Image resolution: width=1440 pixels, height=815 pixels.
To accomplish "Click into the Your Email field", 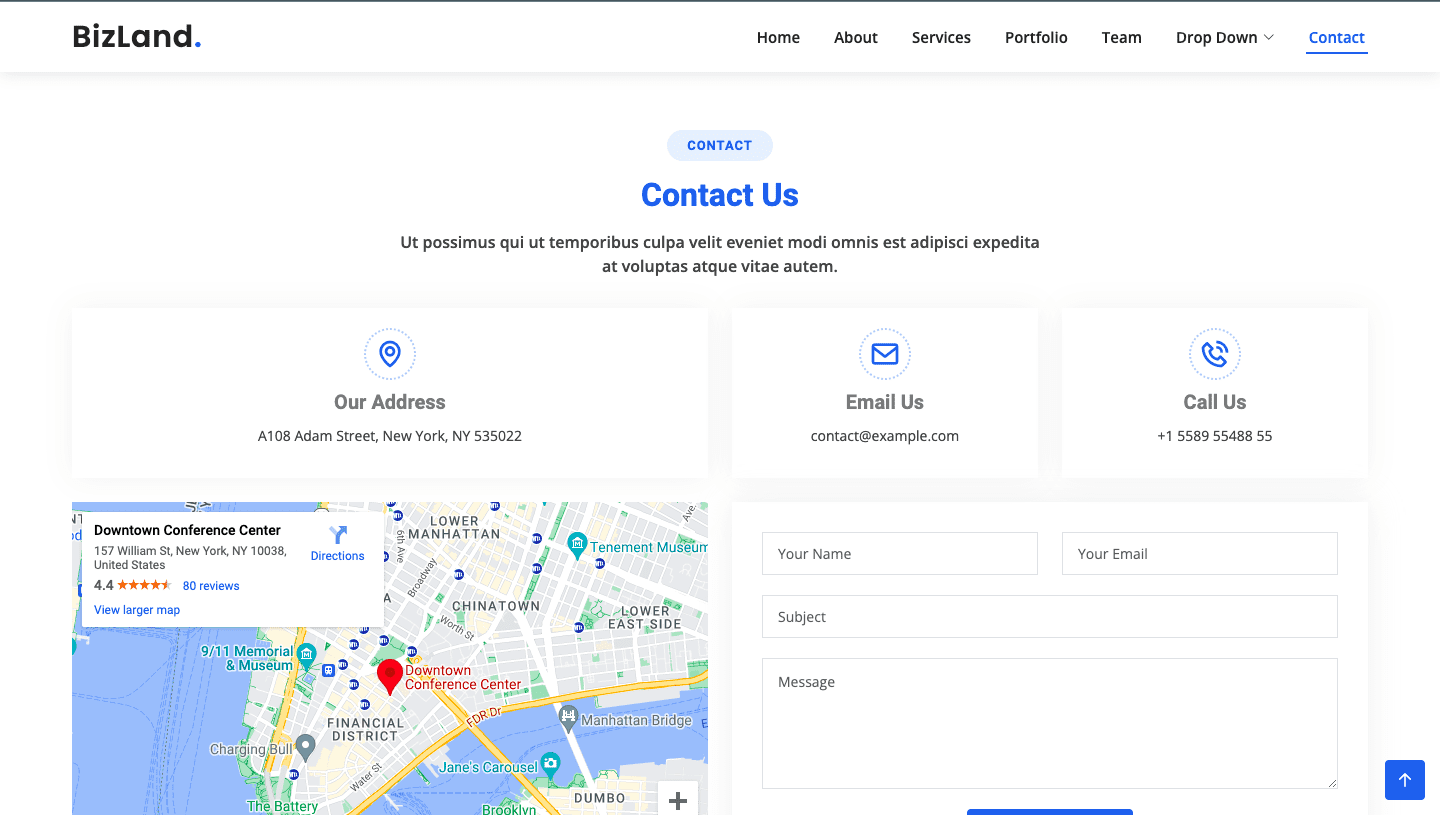I will [x=1200, y=554].
